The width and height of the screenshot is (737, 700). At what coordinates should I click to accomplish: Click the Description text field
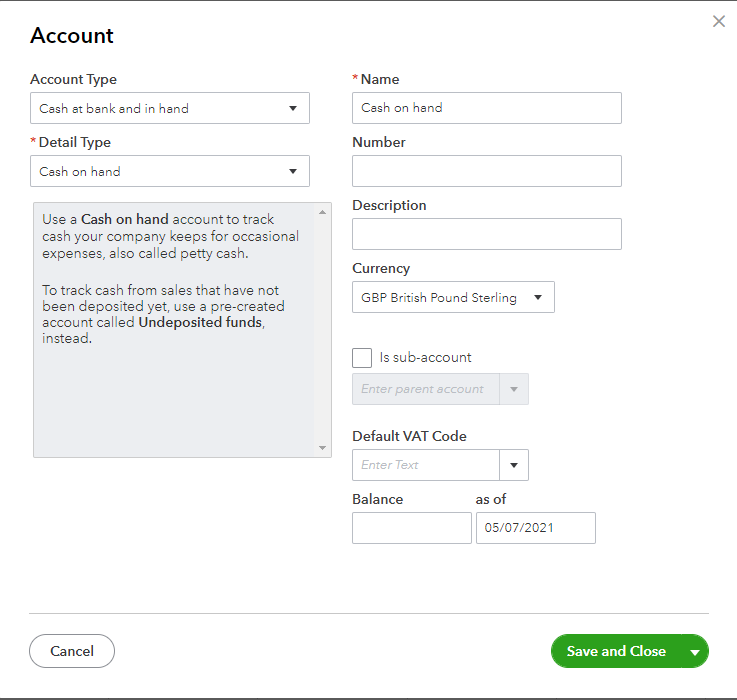487,234
